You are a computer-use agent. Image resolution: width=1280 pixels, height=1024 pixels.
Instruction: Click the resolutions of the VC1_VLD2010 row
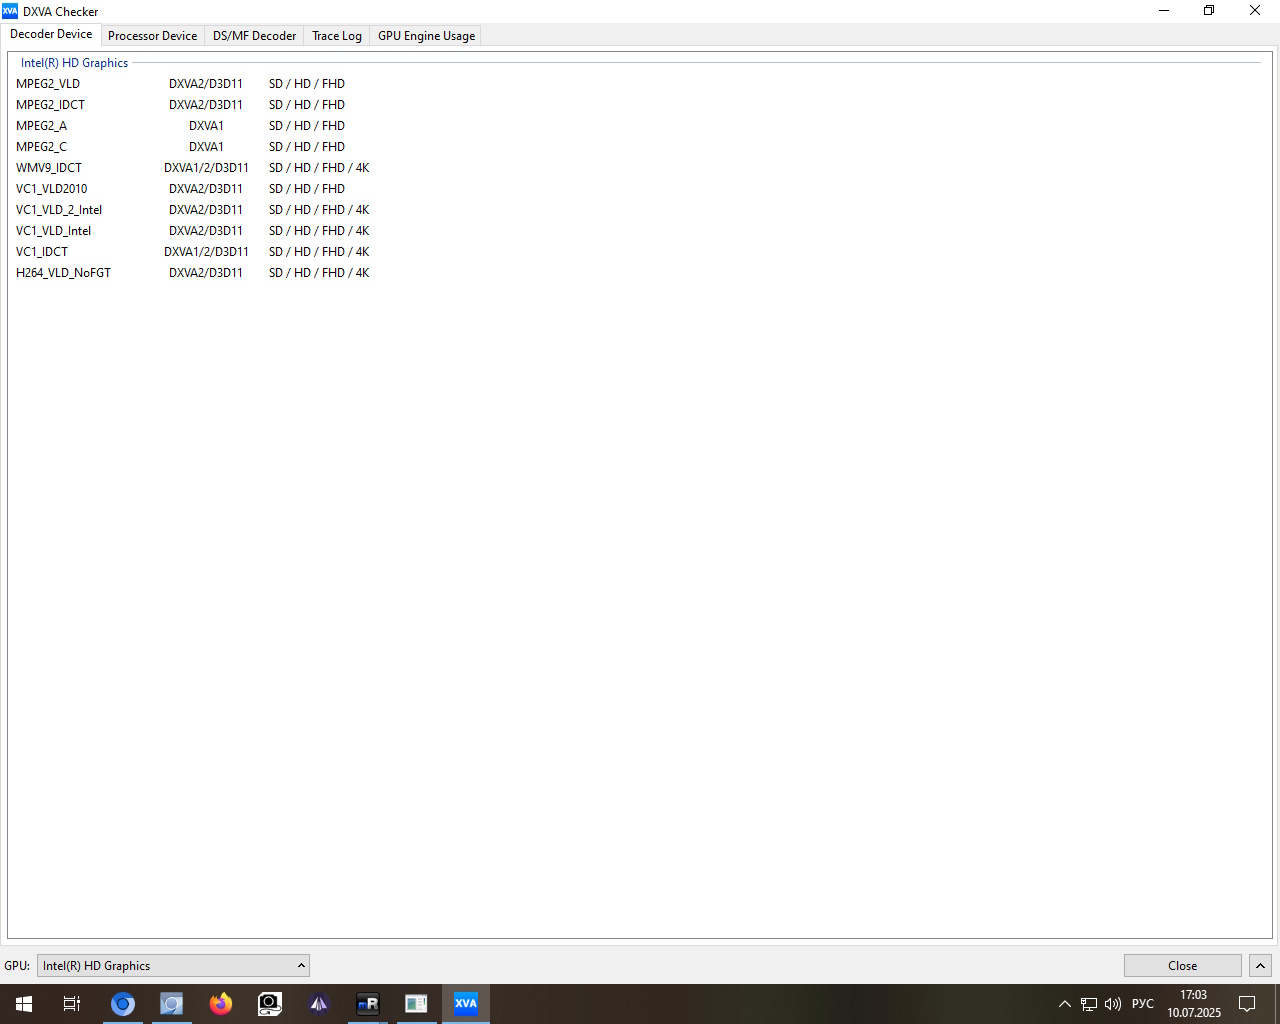pos(307,189)
